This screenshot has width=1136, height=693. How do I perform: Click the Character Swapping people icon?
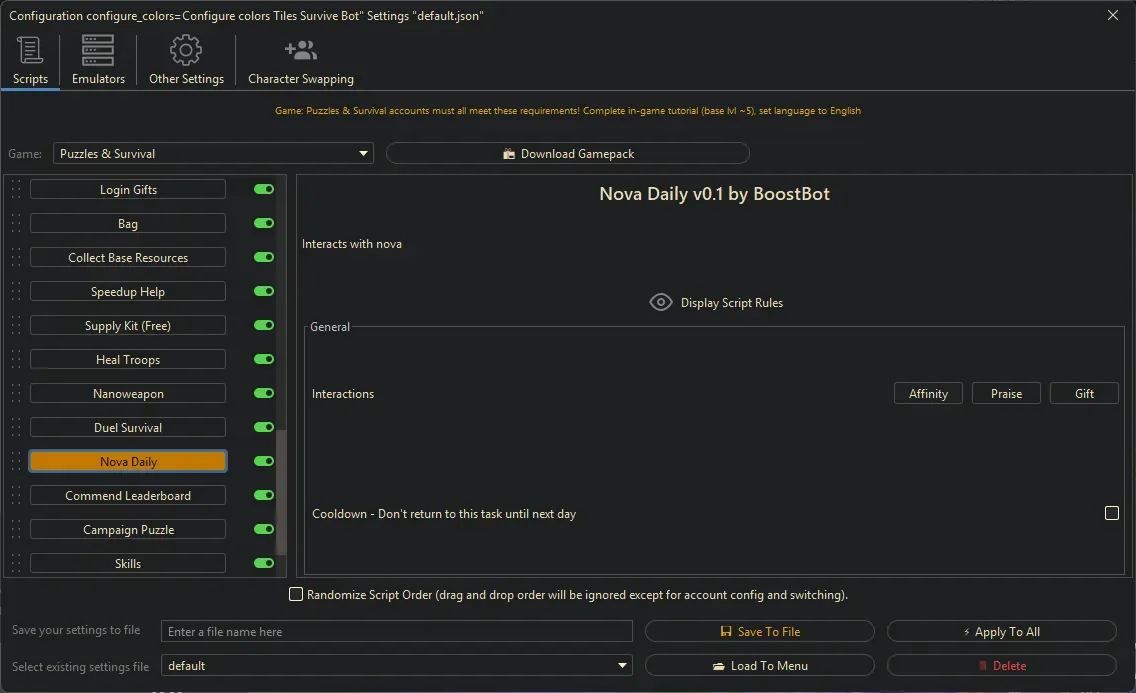(300, 49)
